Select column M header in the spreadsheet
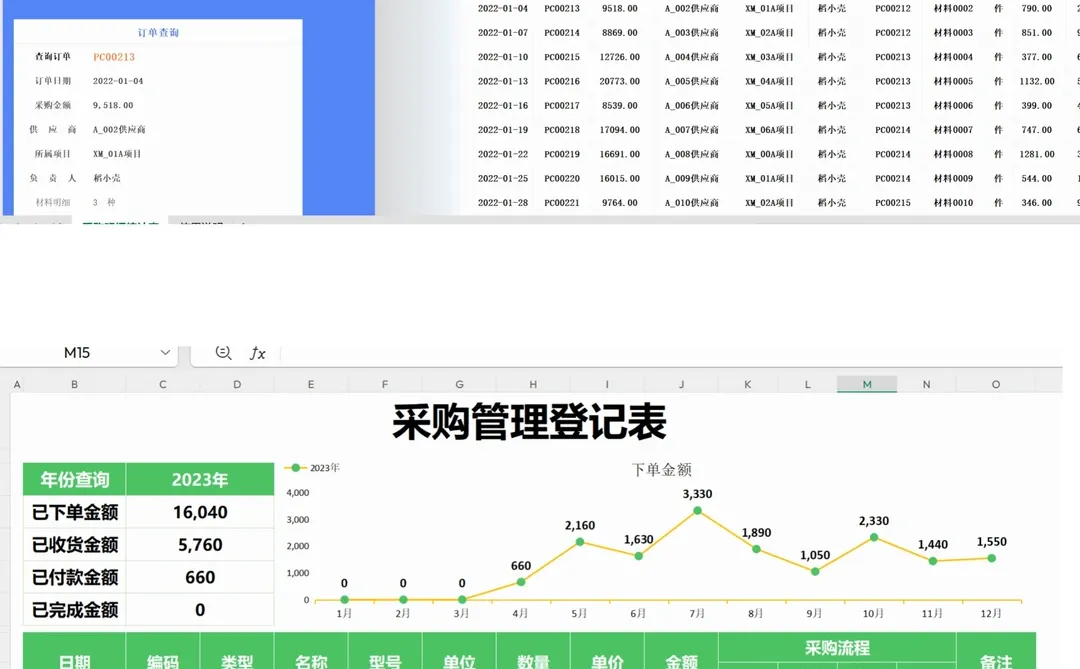 tap(866, 383)
